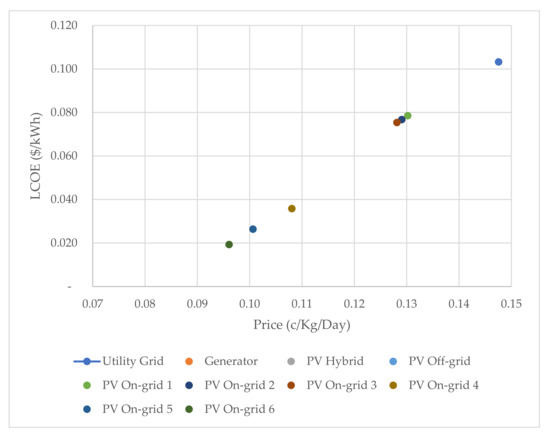Viewport: 550px width, 438px height.
Task: Select the dark green data point near 0.096
Action: click(229, 244)
